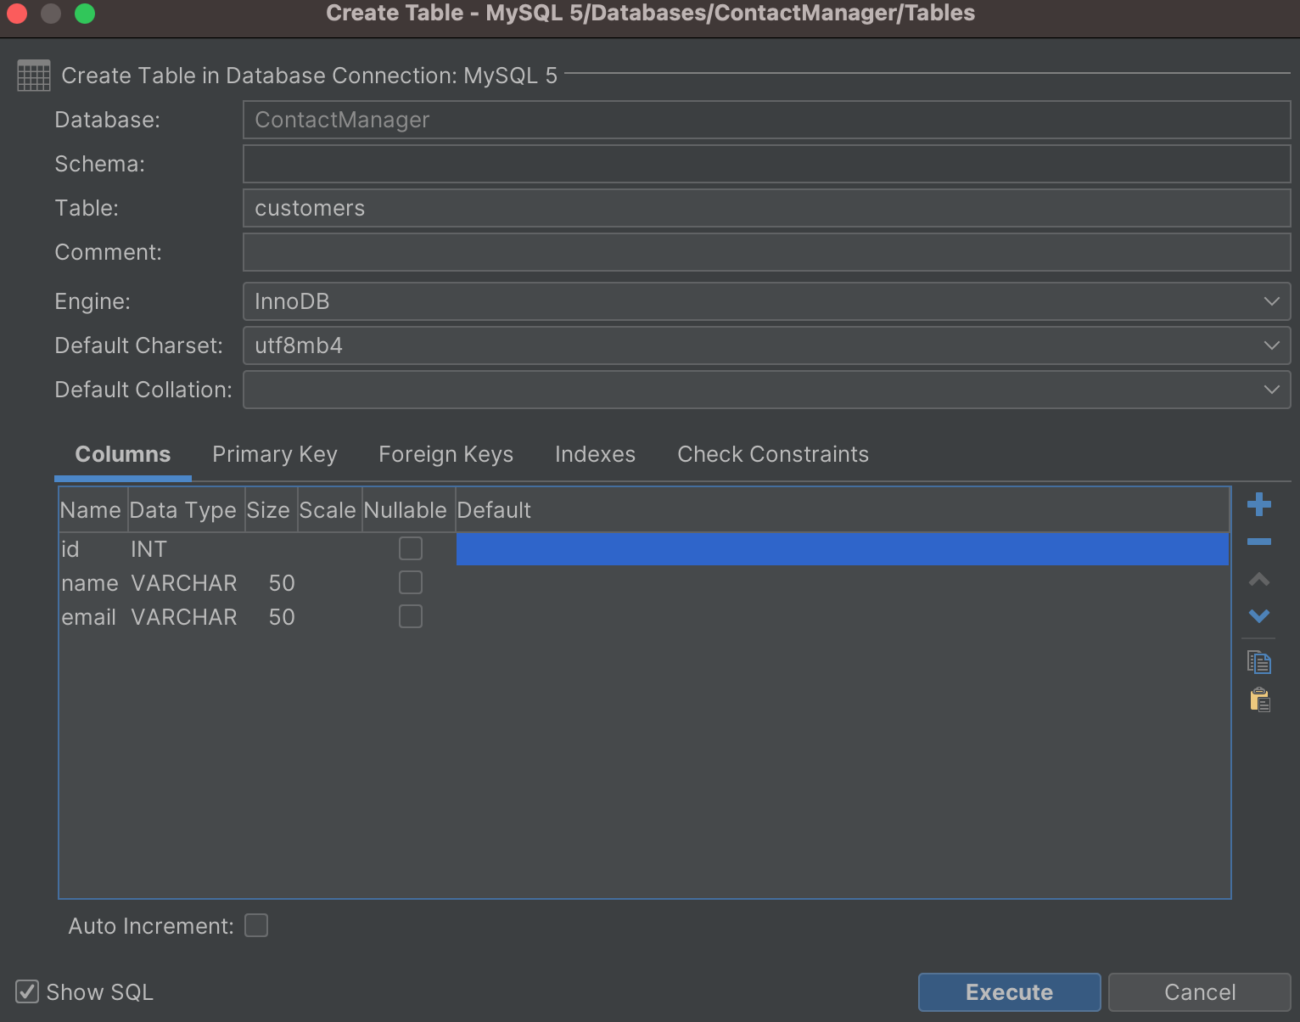Open the Check Constraints tab
The height and width of the screenshot is (1022, 1300).
pos(772,454)
